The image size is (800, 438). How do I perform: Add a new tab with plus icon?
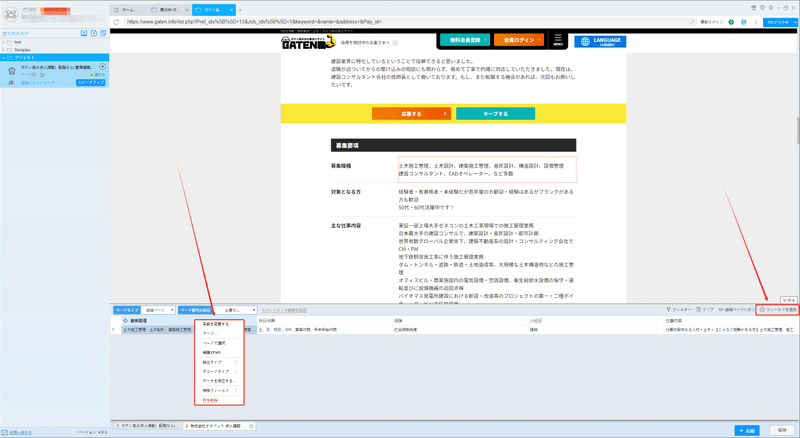pyautogui.click(x=240, y=10)
